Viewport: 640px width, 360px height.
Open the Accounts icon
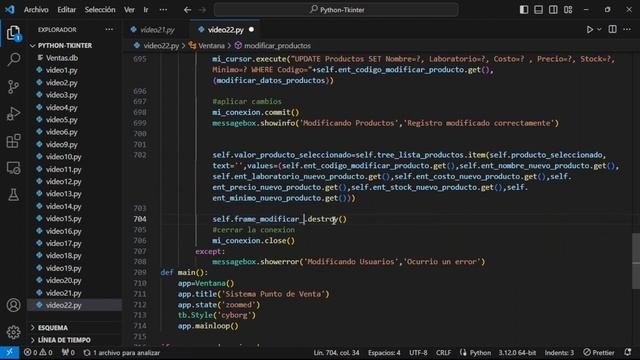[x=13, y=305]
